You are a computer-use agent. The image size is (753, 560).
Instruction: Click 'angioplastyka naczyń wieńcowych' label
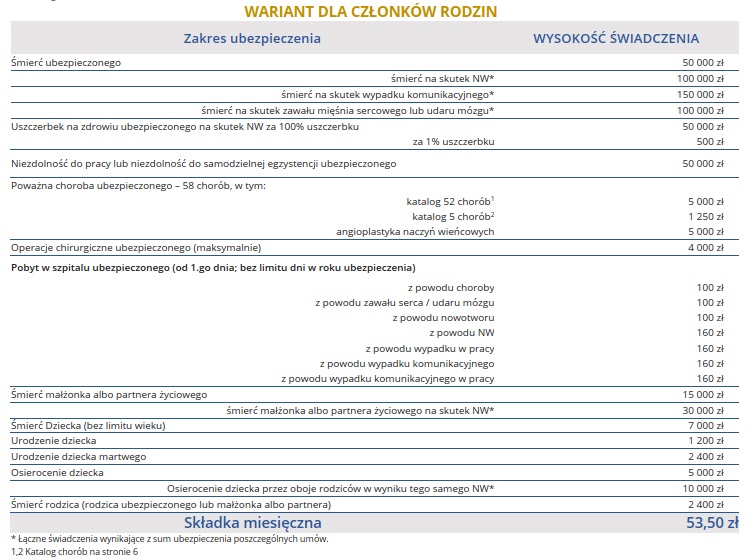(415, 231)
